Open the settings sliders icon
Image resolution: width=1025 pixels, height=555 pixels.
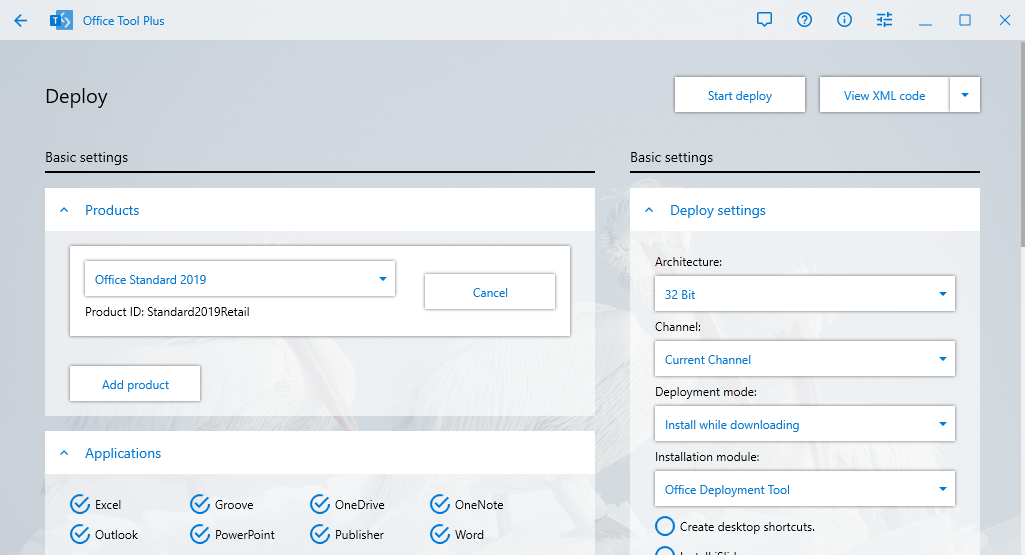(884, 20)
